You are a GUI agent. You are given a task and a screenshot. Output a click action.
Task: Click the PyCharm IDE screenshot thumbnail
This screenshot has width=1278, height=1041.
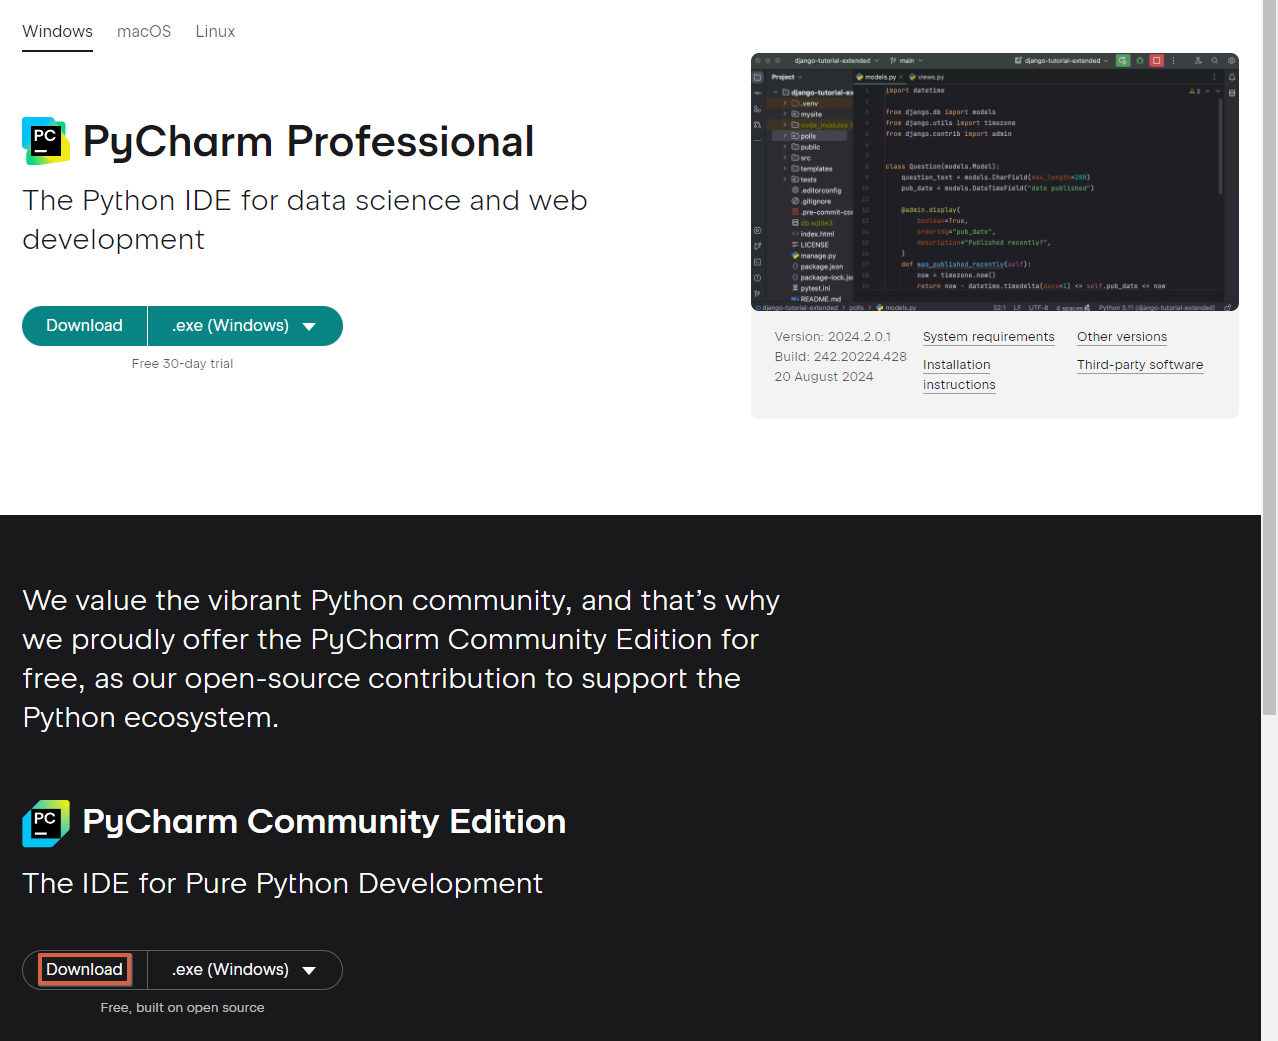[x=995, y=182]
